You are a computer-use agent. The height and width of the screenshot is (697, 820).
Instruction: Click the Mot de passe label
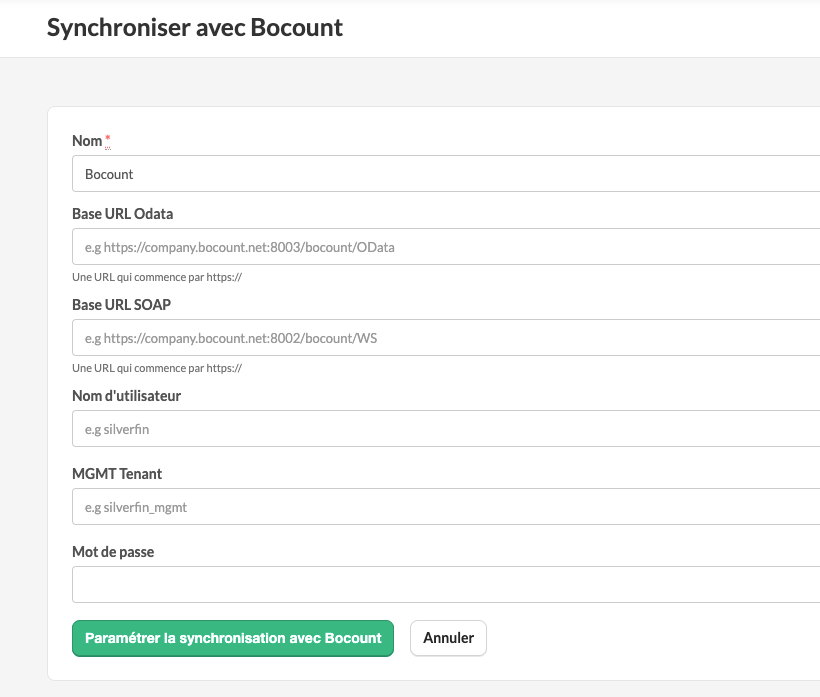113,552
